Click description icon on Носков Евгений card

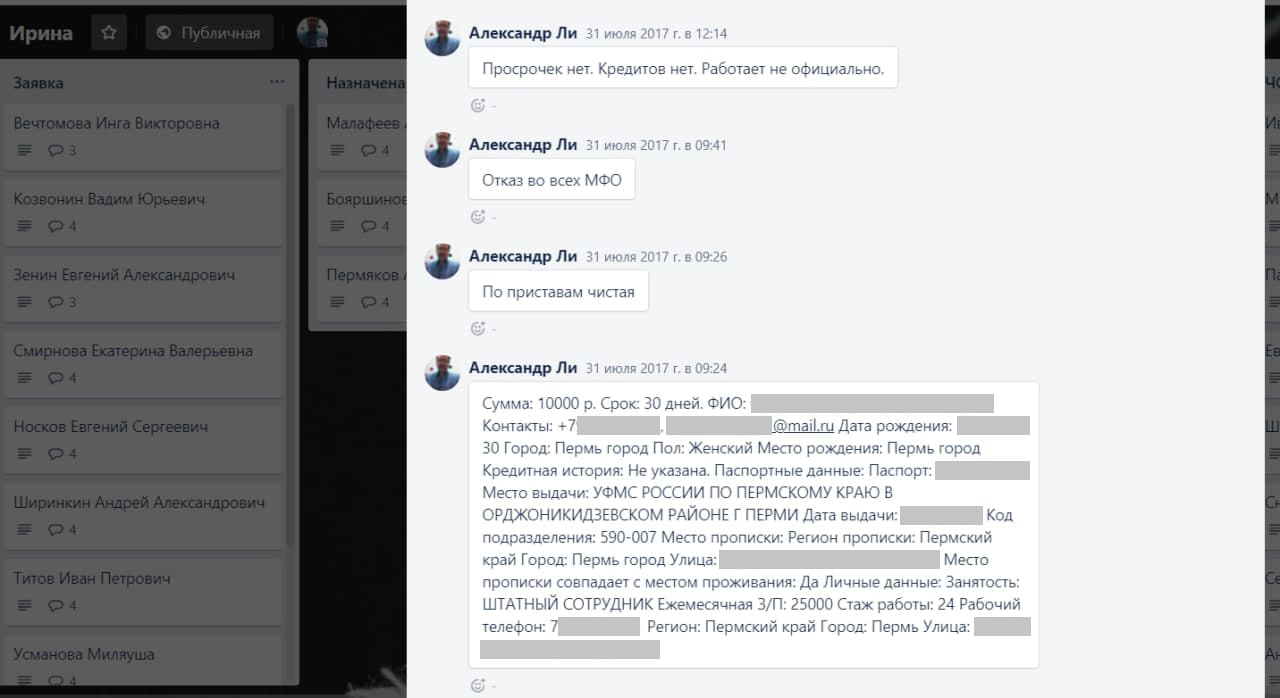(25, 454)
